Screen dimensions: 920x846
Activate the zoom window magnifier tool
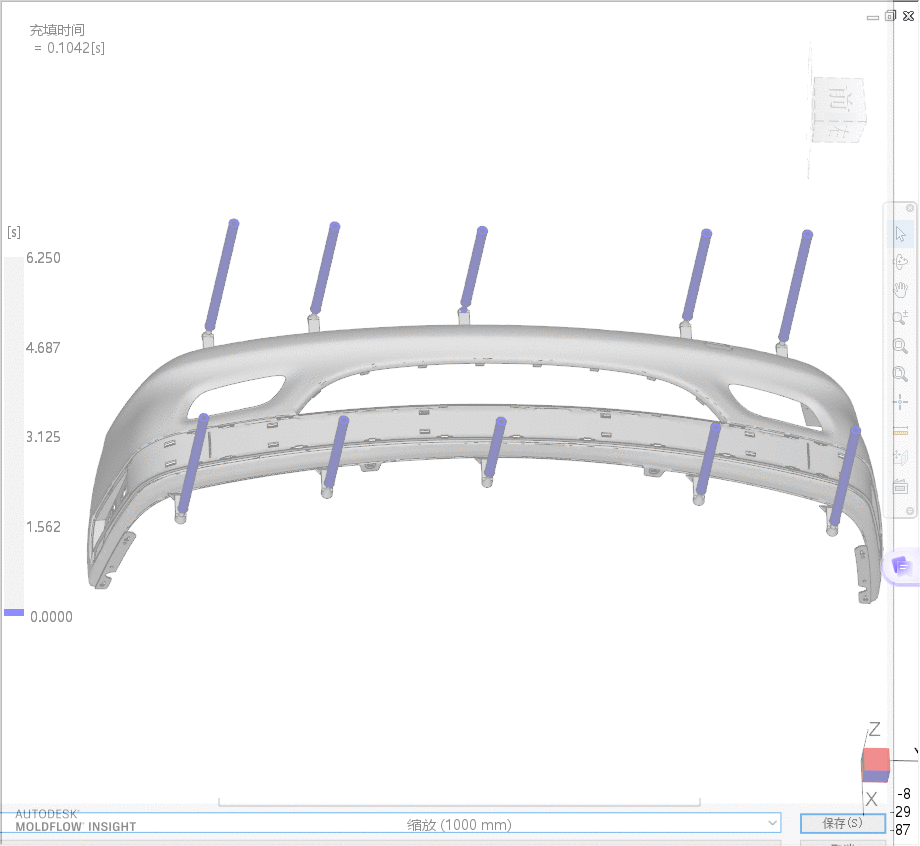[900, 346]
